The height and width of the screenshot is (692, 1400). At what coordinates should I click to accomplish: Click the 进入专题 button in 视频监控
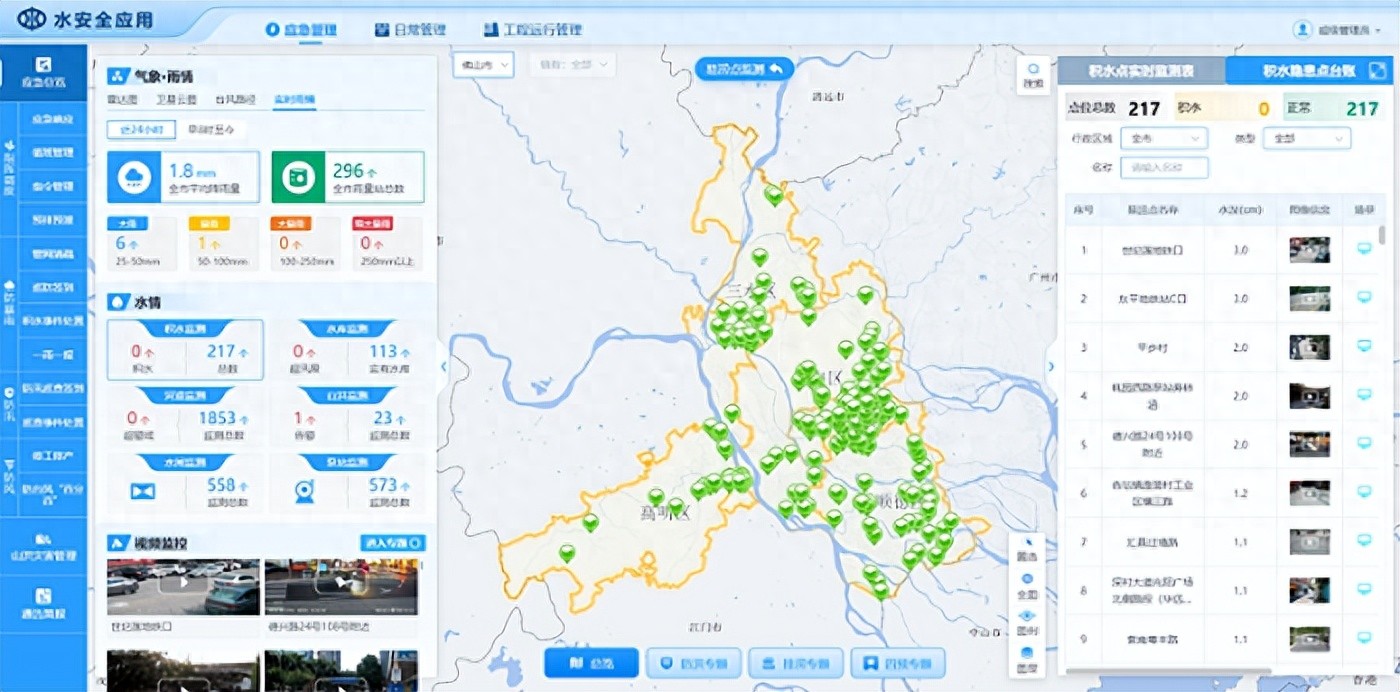point(392,543)
